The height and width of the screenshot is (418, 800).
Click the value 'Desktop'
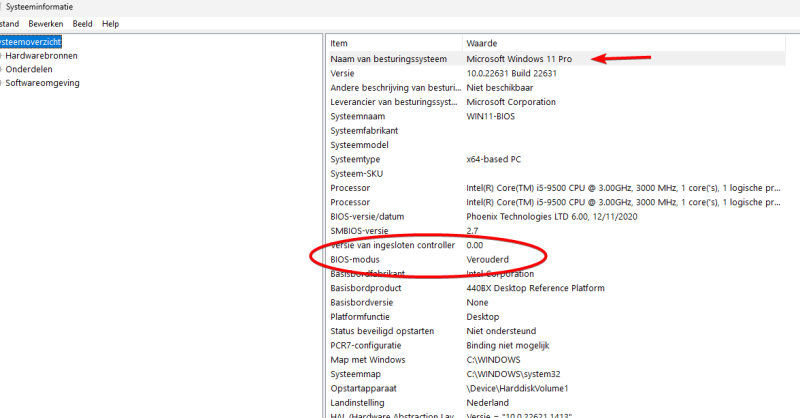(x=483, y=316)
